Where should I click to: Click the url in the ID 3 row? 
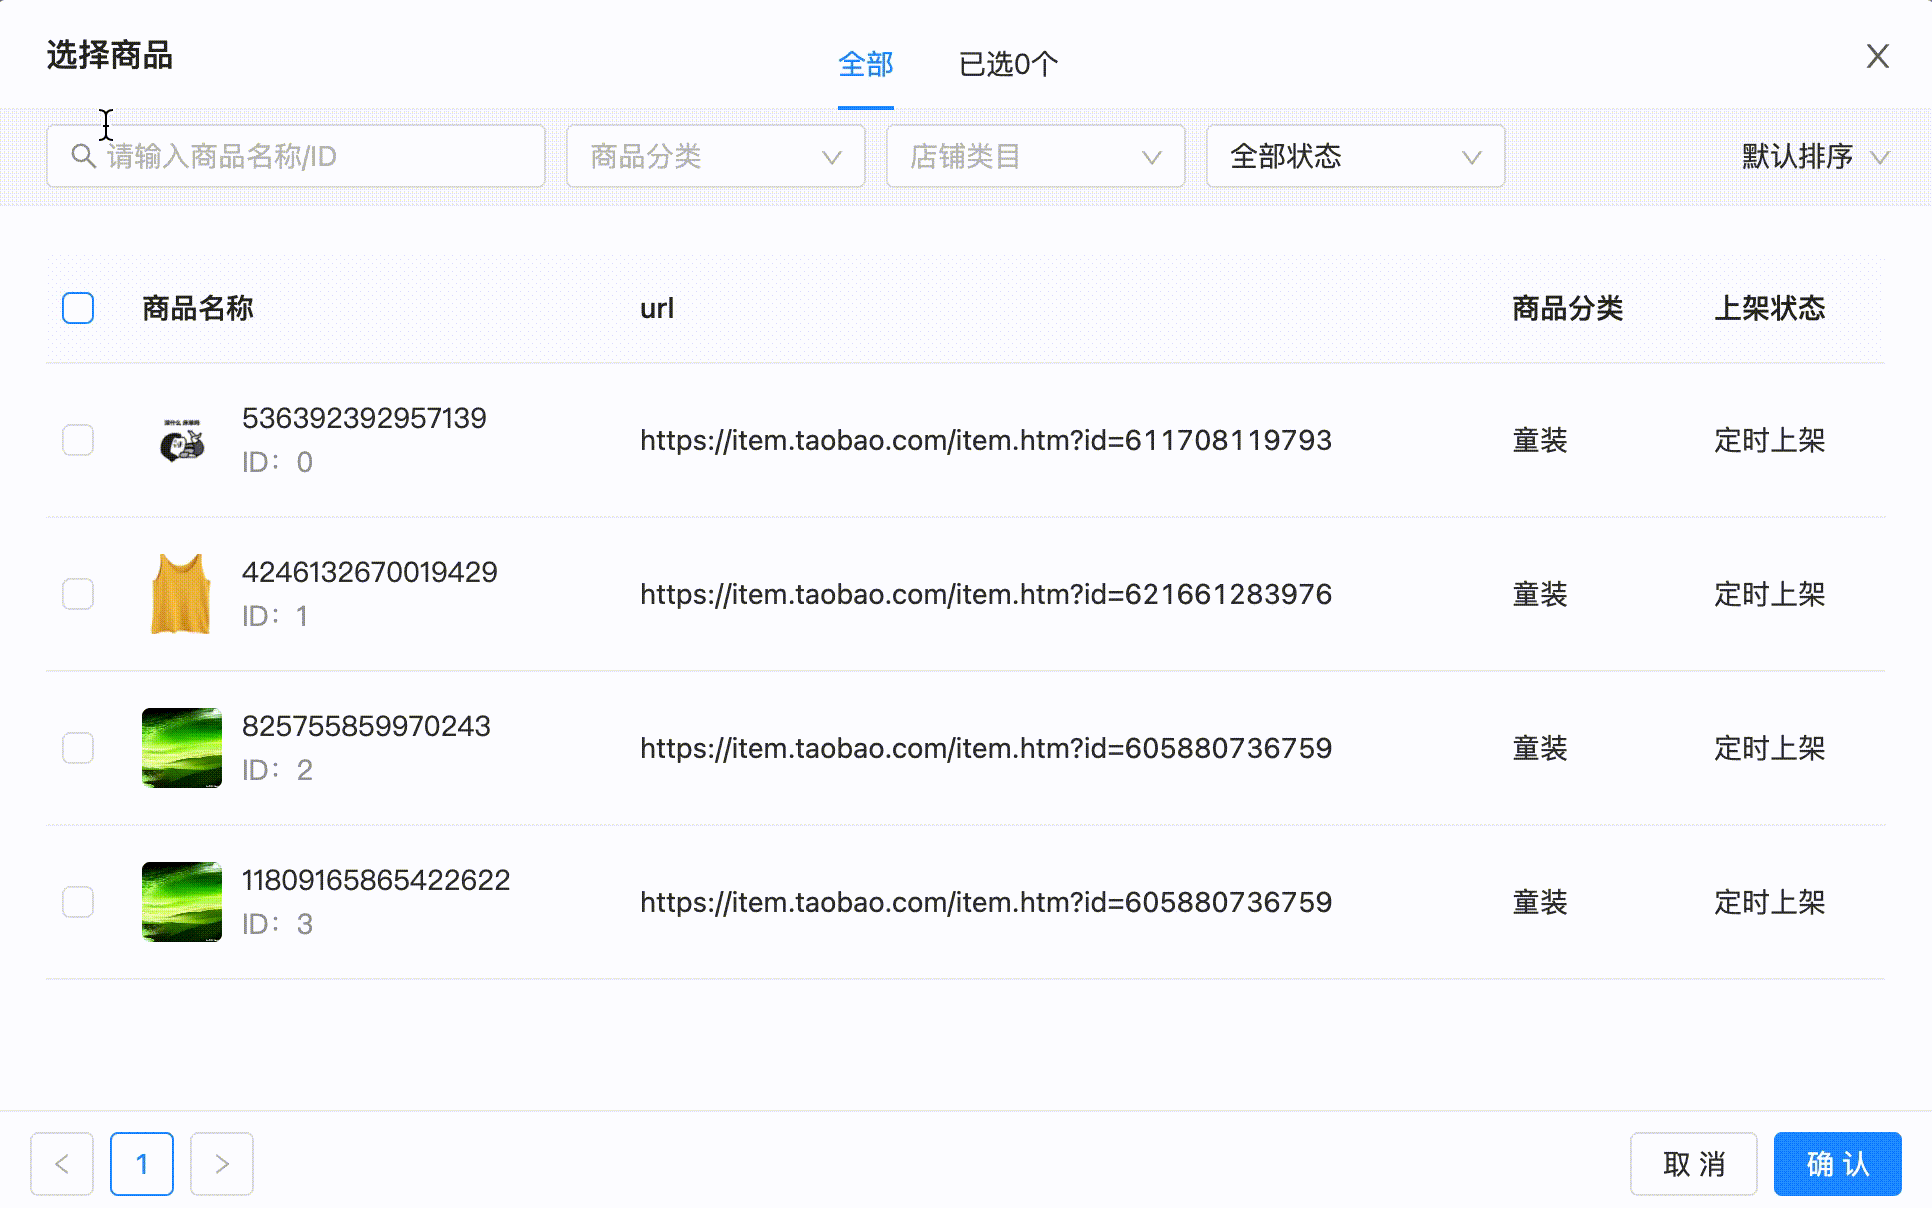pyautogui.click(x=986, y=902)
